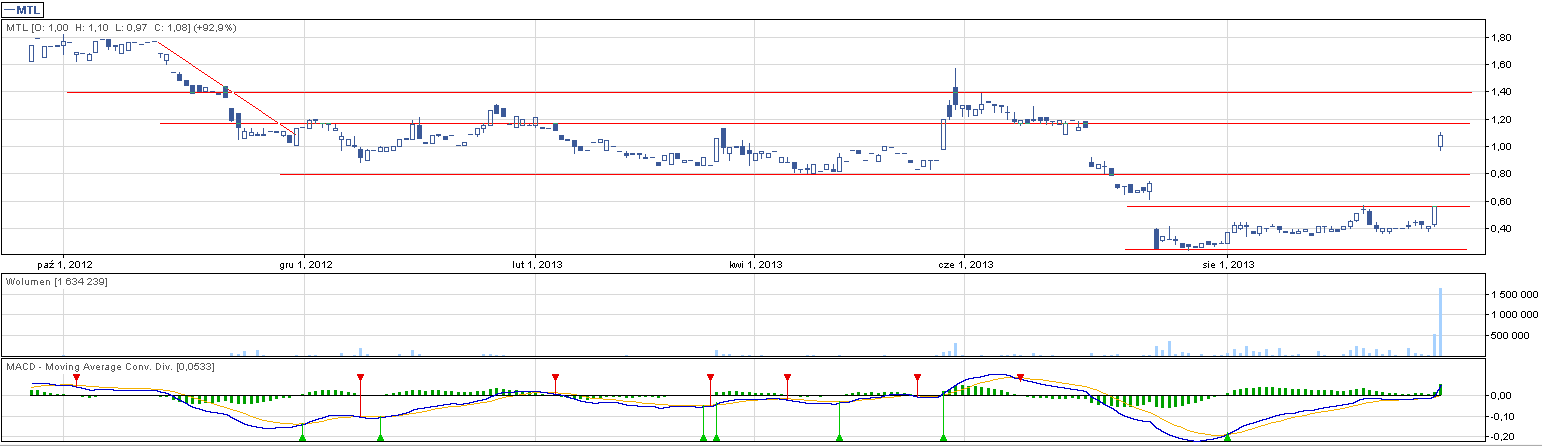Click the cze 1, 2013 date label
Viewport: 1542px width, 446px height.
pos(964,265)
